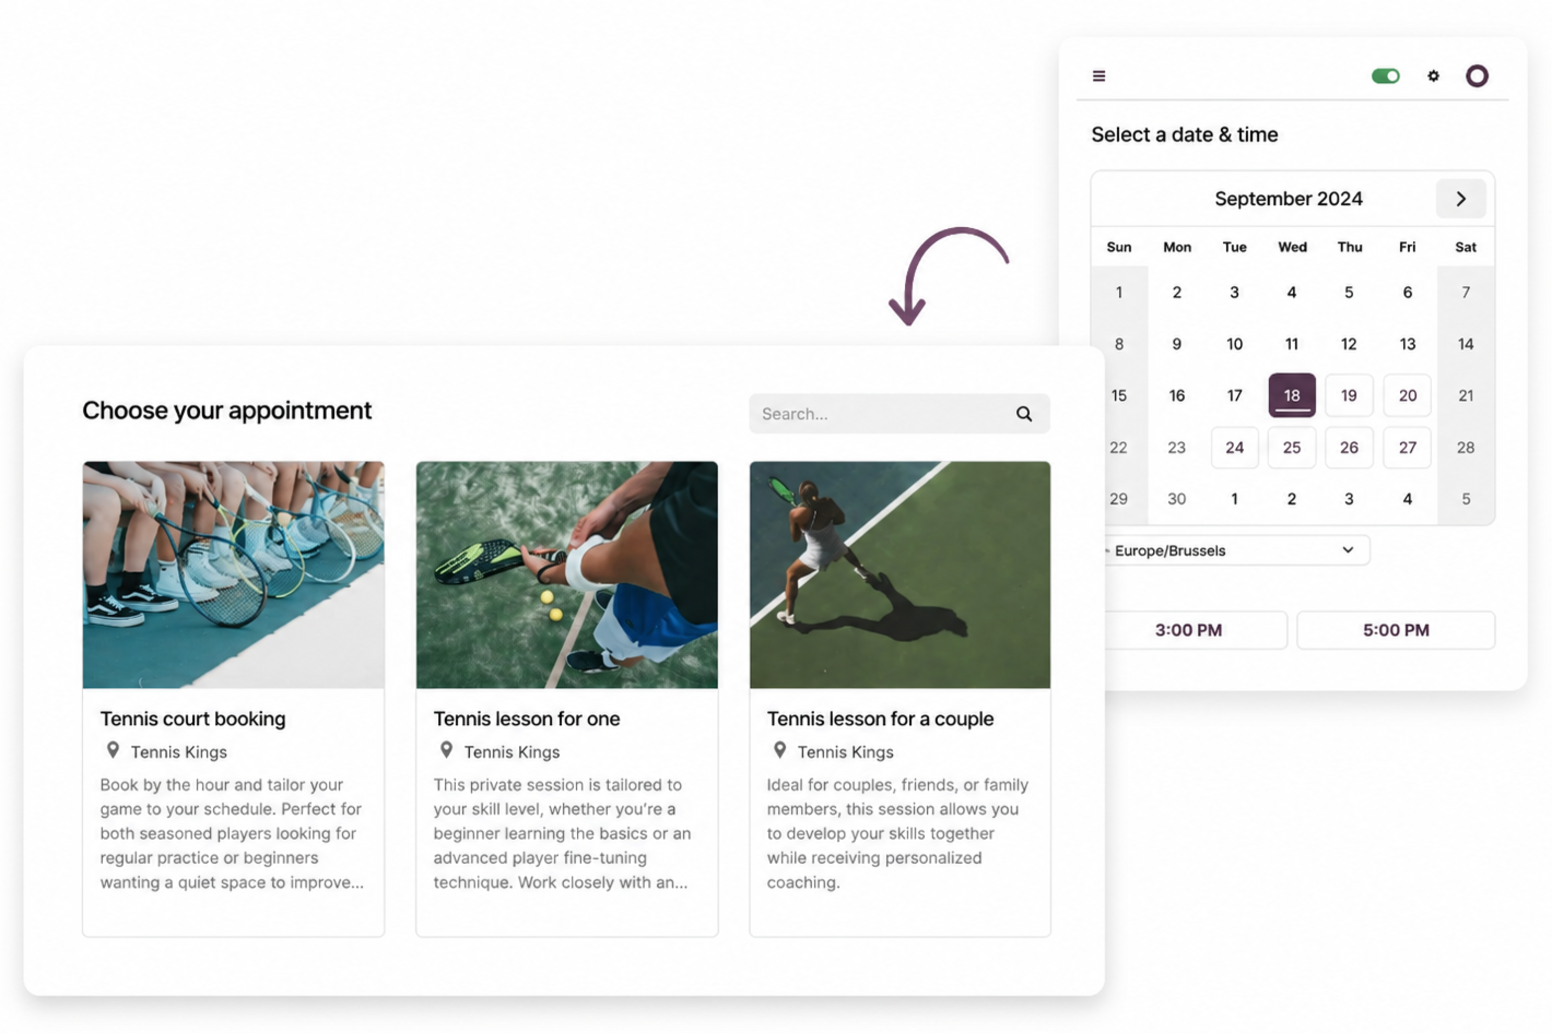
Task: Open the Tennis court booking thumbnail
Action: click(233, 575)
